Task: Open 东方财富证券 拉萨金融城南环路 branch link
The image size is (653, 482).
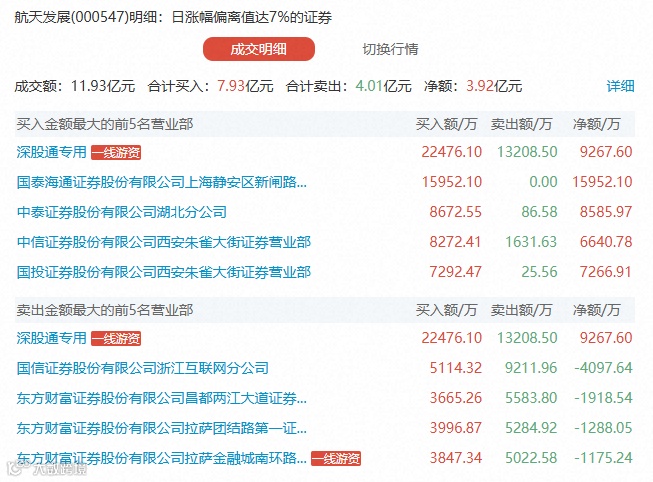Action: (162, 458)
